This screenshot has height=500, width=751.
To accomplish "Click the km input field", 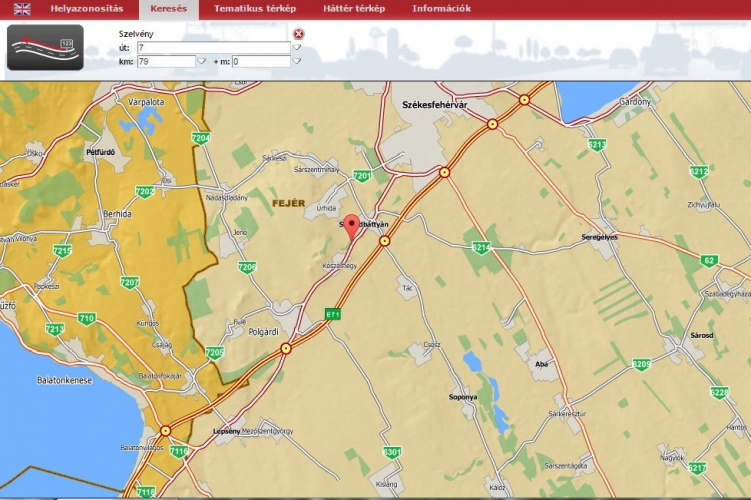I will tap(165, 61).
